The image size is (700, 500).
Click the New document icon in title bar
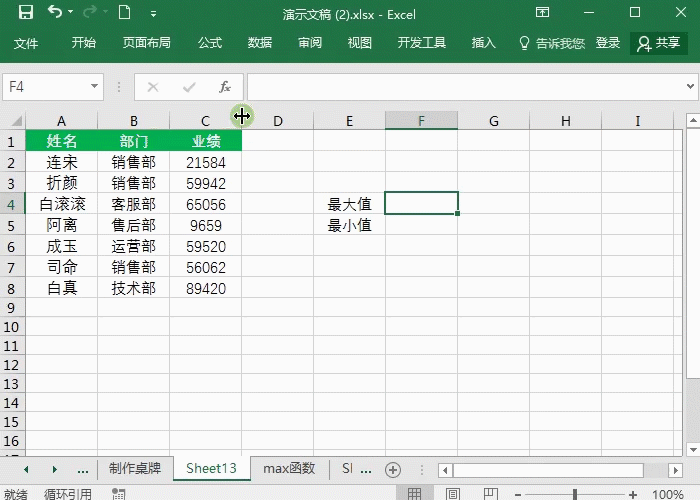coord(124,13)
